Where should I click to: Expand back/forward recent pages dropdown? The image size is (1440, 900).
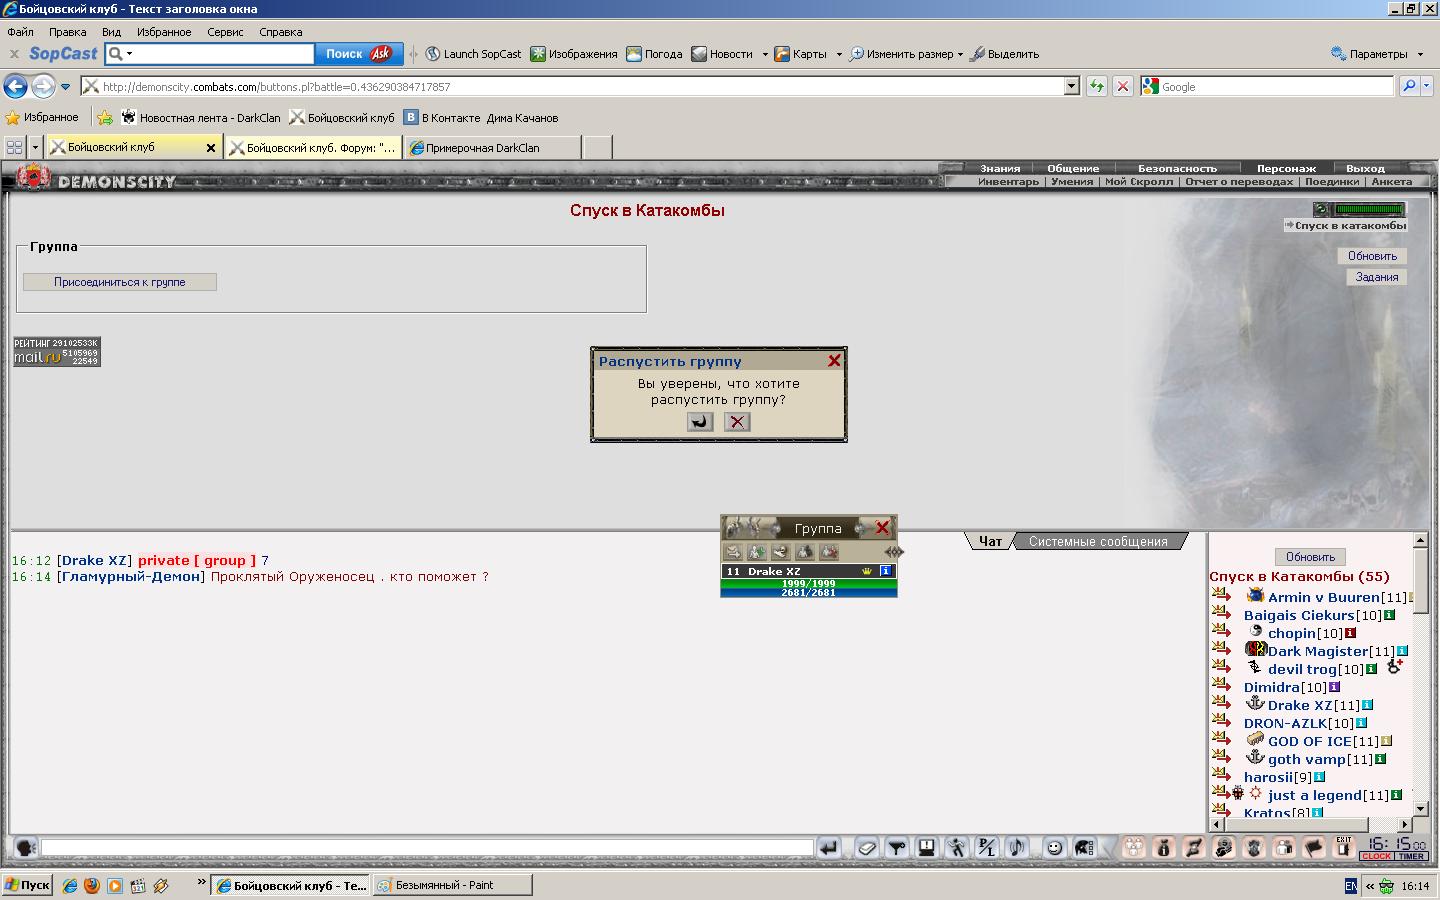pyautogui.click(x=65, y=87)
